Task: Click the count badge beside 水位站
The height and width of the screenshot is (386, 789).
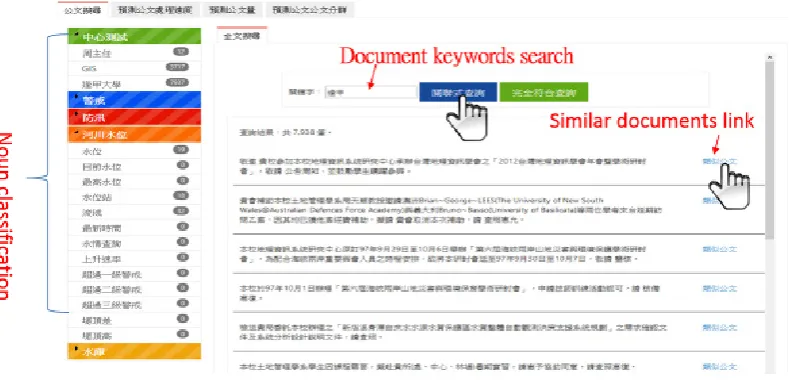Action: click(x=181, y=196)
